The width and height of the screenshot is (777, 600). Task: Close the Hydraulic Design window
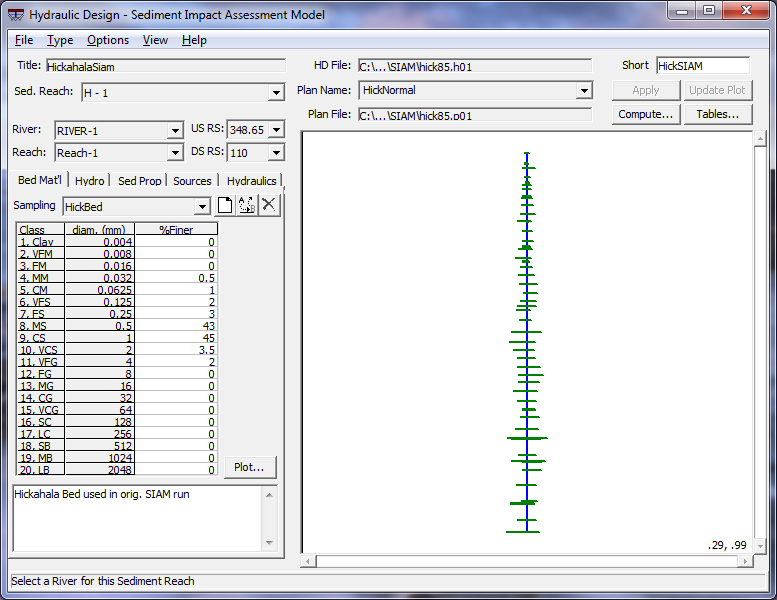747,10
